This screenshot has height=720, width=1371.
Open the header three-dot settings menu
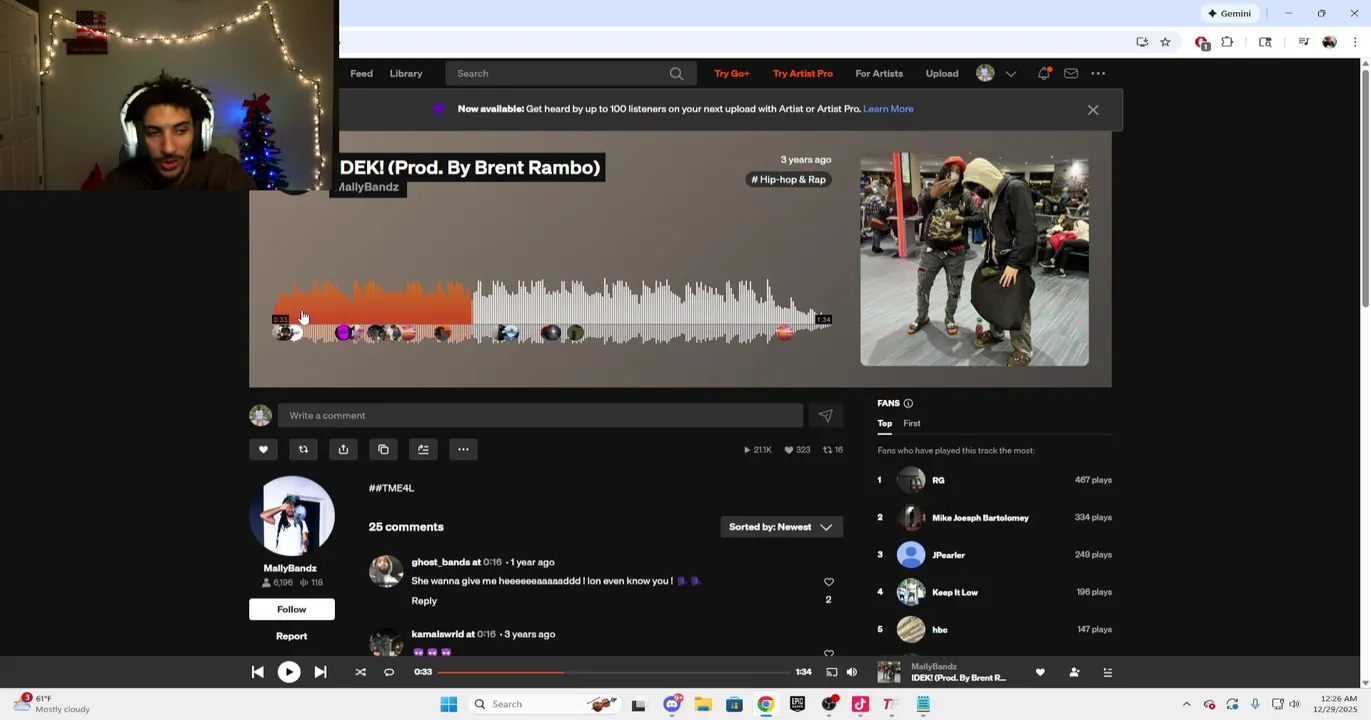pyautogui.click(x=1098, y=73)
